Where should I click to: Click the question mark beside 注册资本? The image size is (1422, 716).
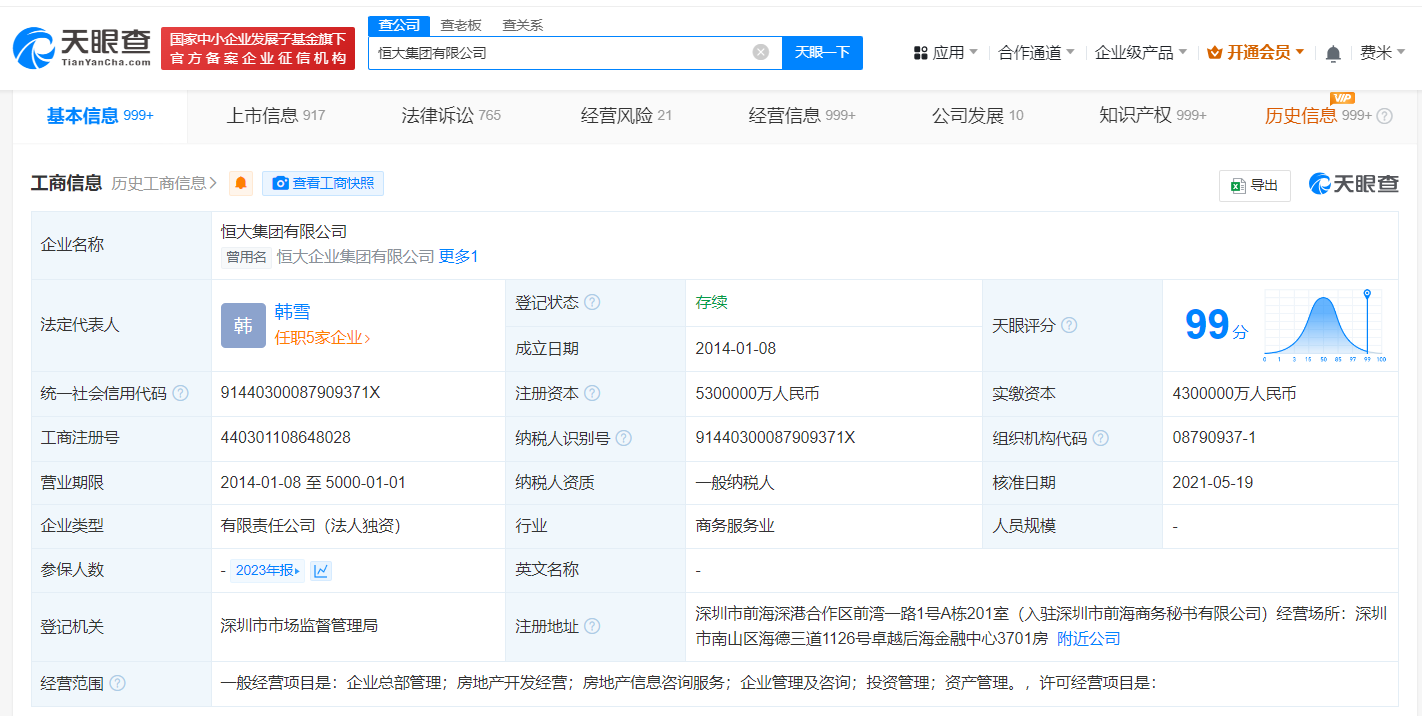(x=595, y=393)
